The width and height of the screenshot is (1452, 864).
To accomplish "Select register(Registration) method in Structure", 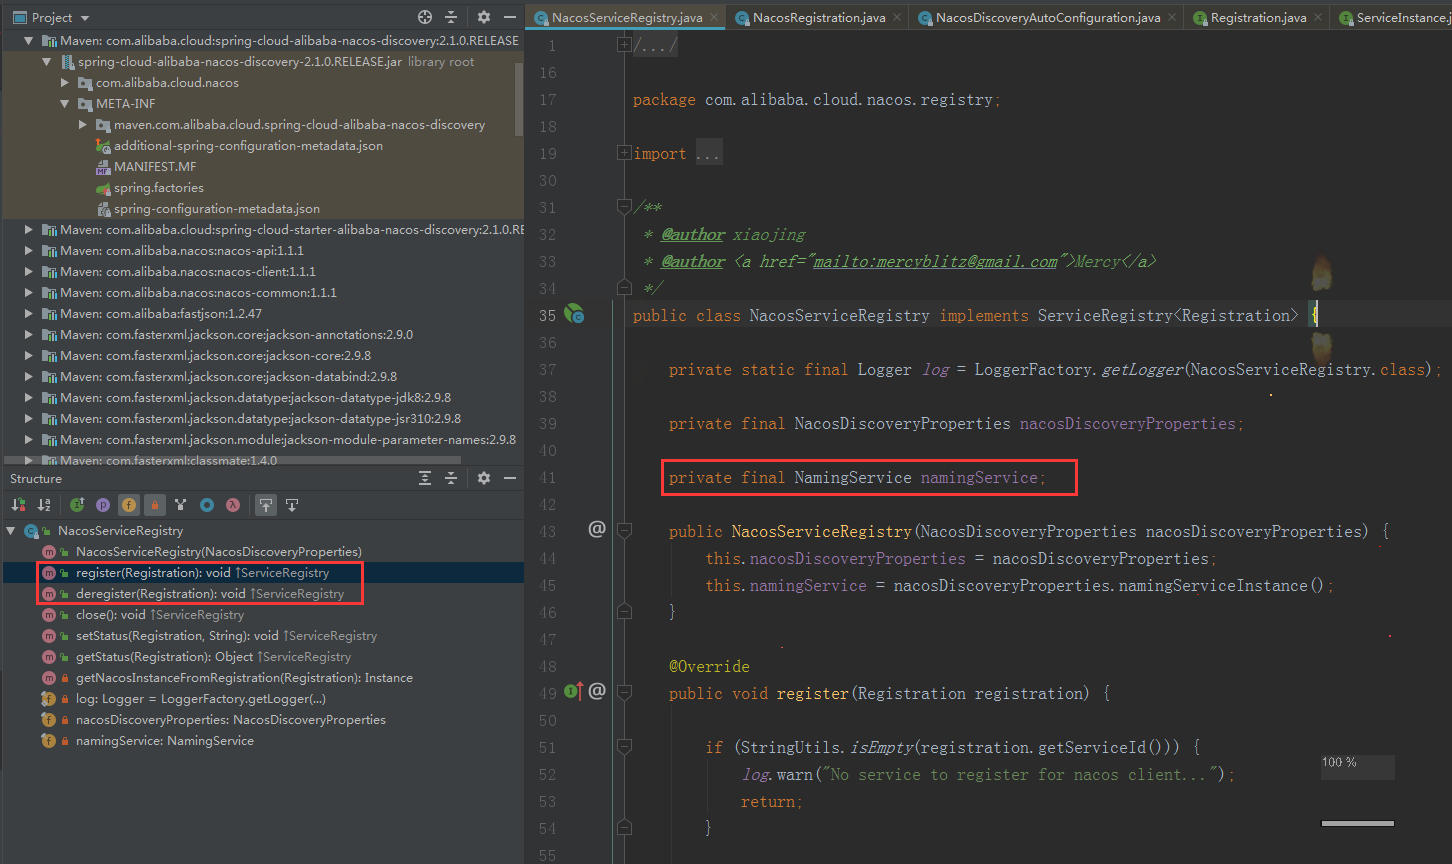I will click(x=202, y=573).
